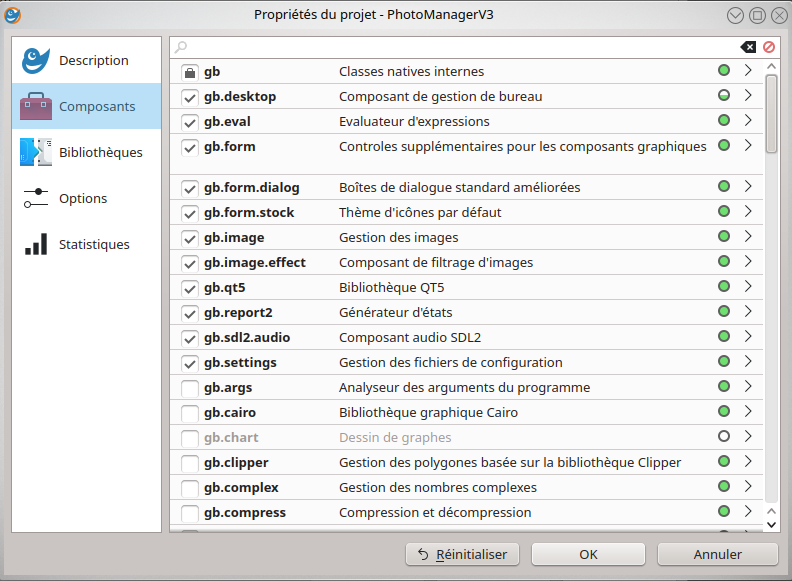Expand details arrow for gb.form.stock
Viewport: 792px width, 581px height.
pyautogui.click(x=748, y=211)
